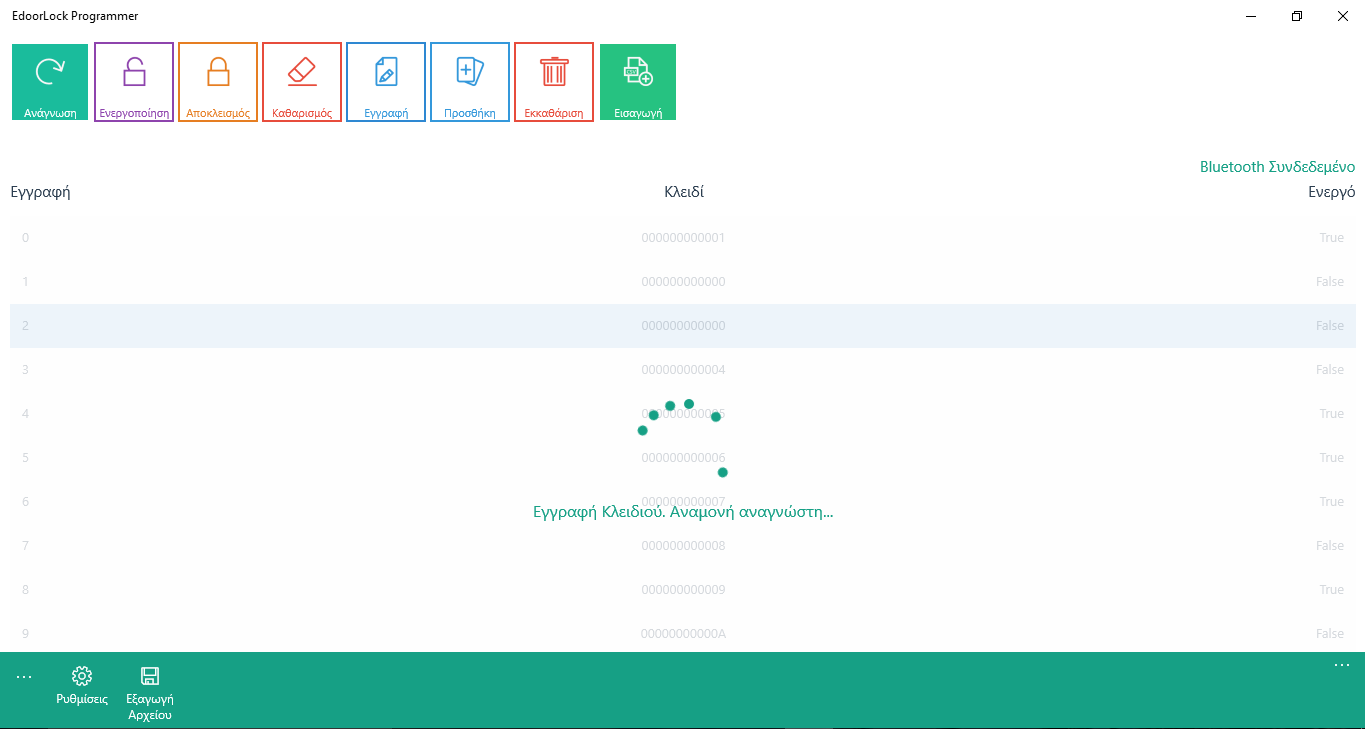Open the Εισαγωγή import file tile
This screenshot has height=729, width=1365.
tap(638, 82)
